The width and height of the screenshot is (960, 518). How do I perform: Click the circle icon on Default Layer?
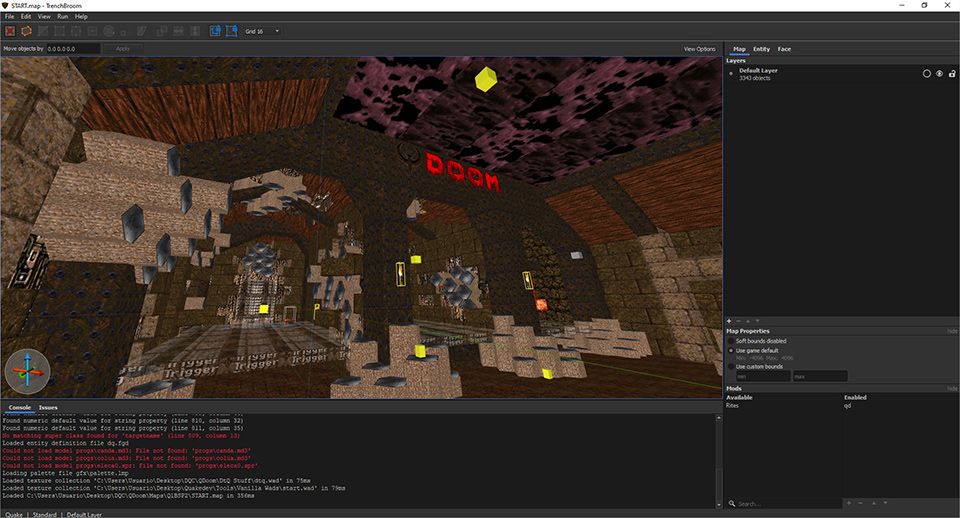point(926,73)
